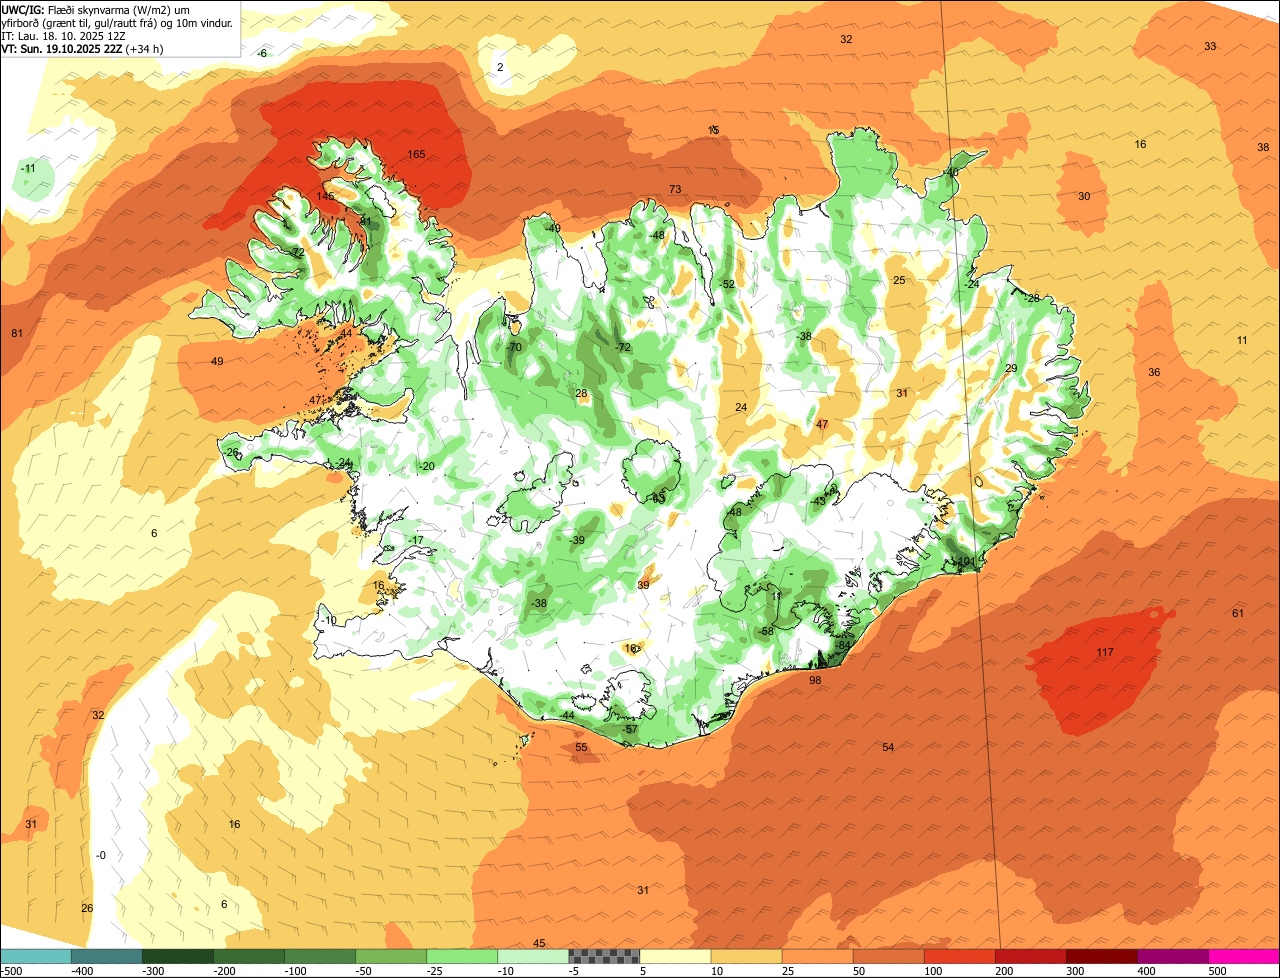Click the legend label '500'
Viewport: 1280px width, 978px height.
pos(1216,971)
